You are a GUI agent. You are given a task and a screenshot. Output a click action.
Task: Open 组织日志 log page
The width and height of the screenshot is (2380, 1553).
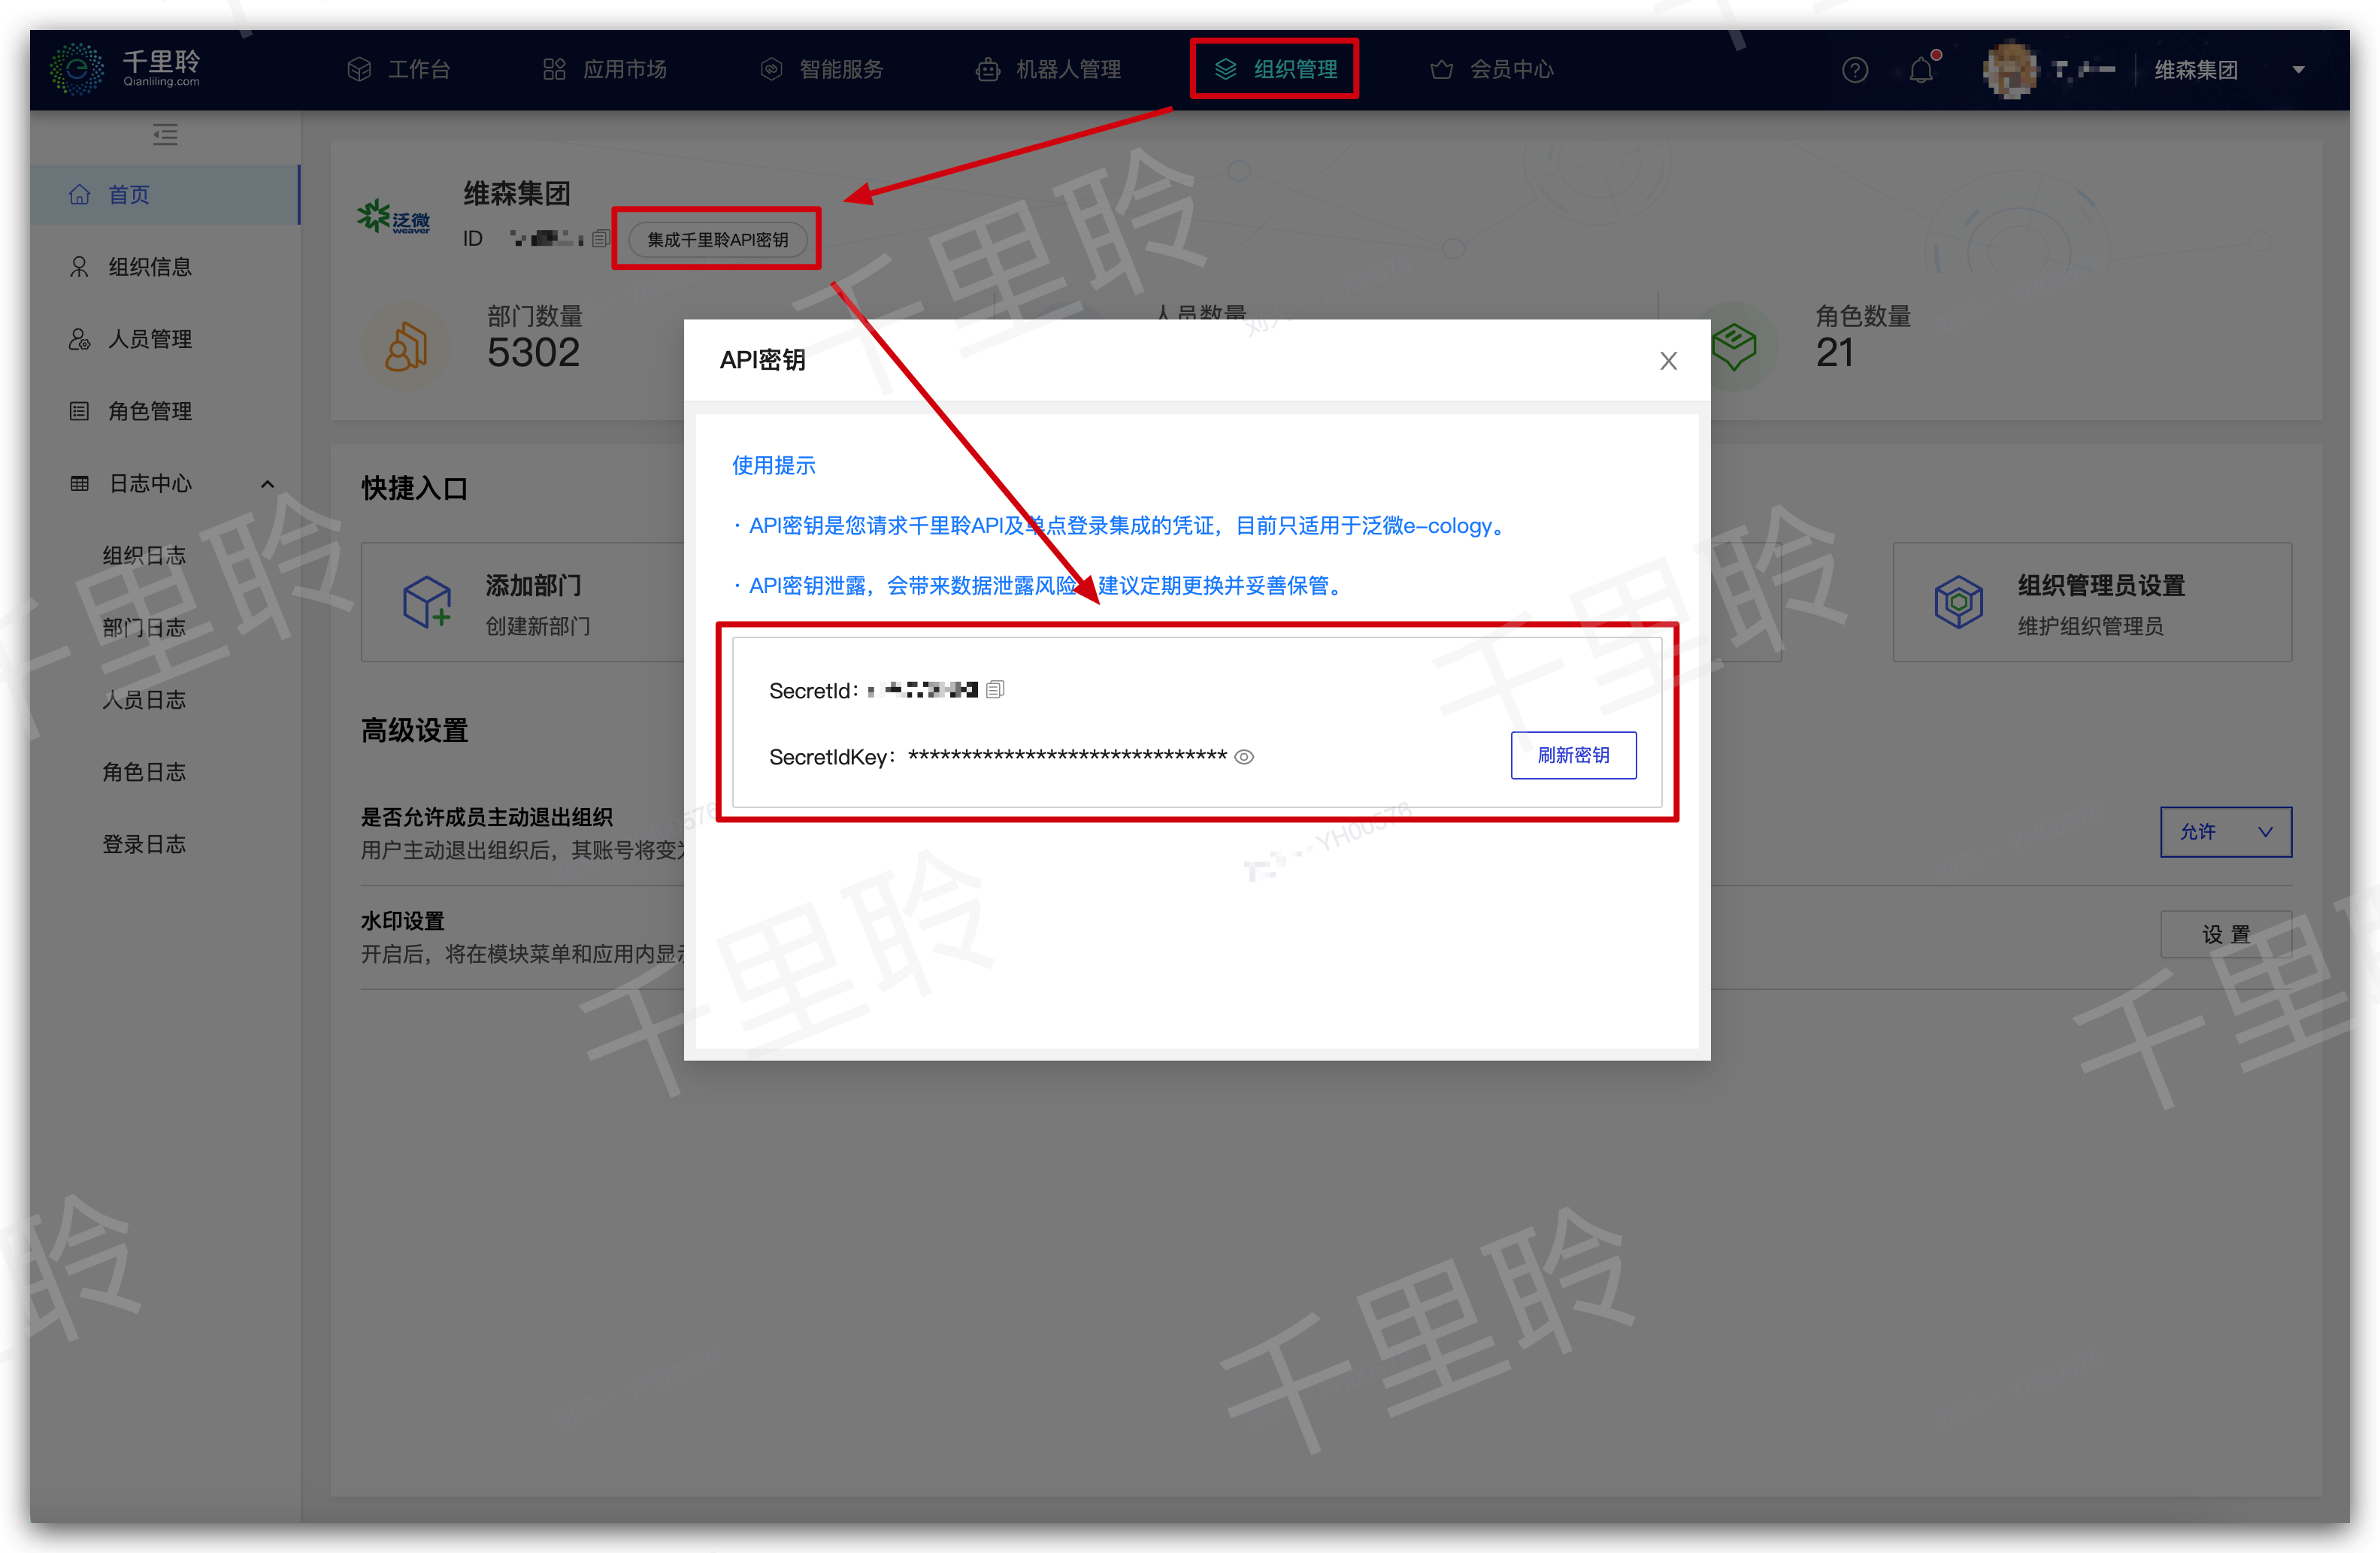tap(144, 555)
